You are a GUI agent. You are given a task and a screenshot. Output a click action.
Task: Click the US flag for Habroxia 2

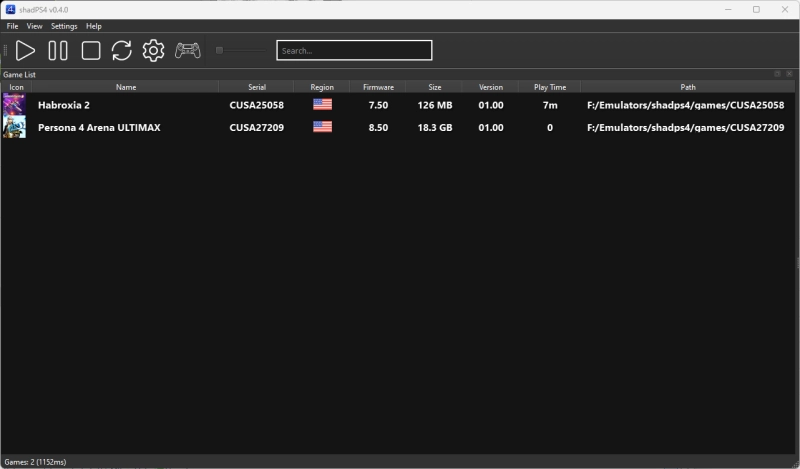pos(322,104)
